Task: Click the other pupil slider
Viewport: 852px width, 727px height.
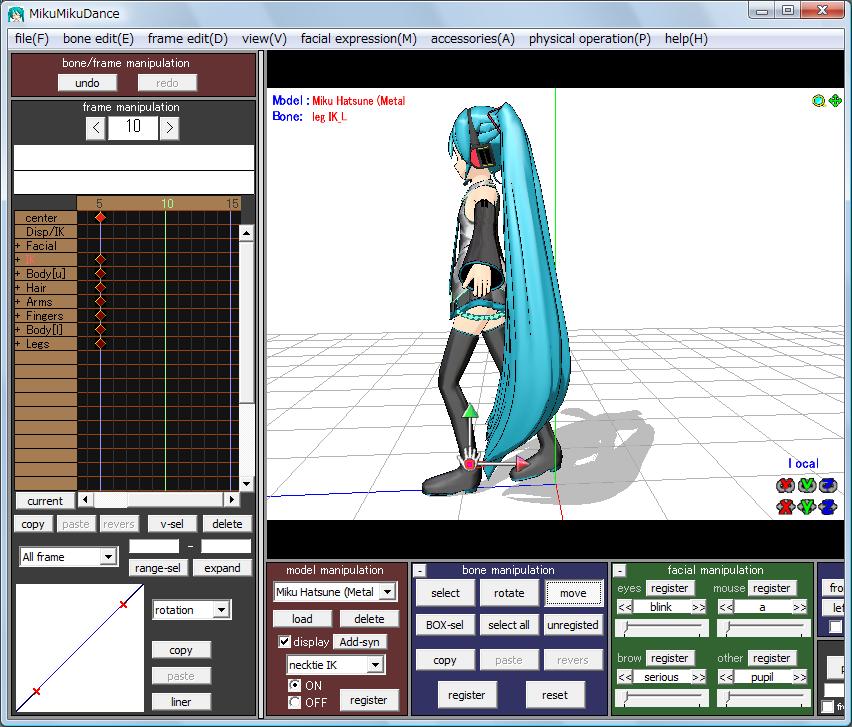Action: [763, 698]
